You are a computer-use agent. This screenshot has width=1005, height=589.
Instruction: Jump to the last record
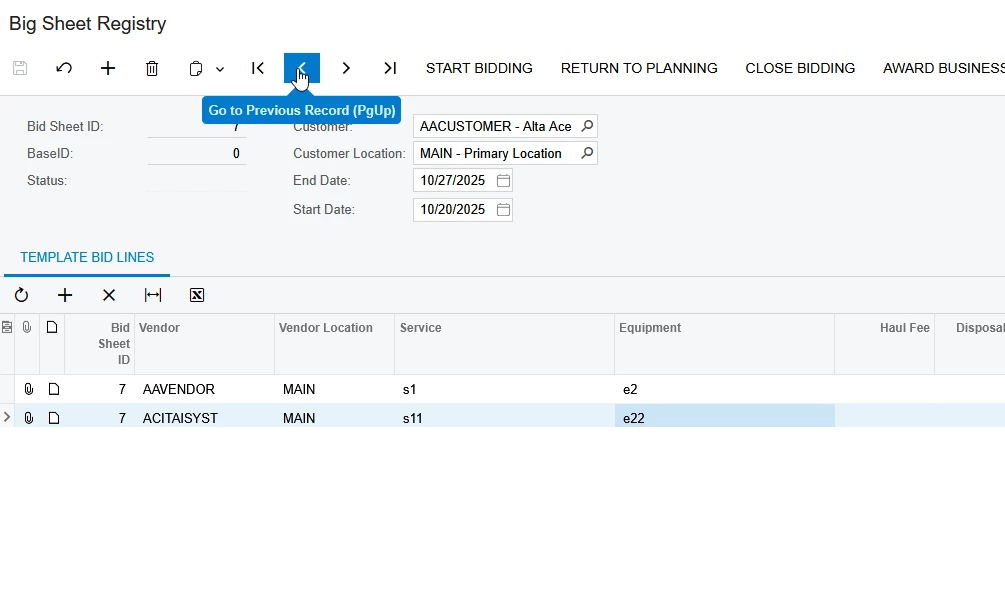[390, 68]
